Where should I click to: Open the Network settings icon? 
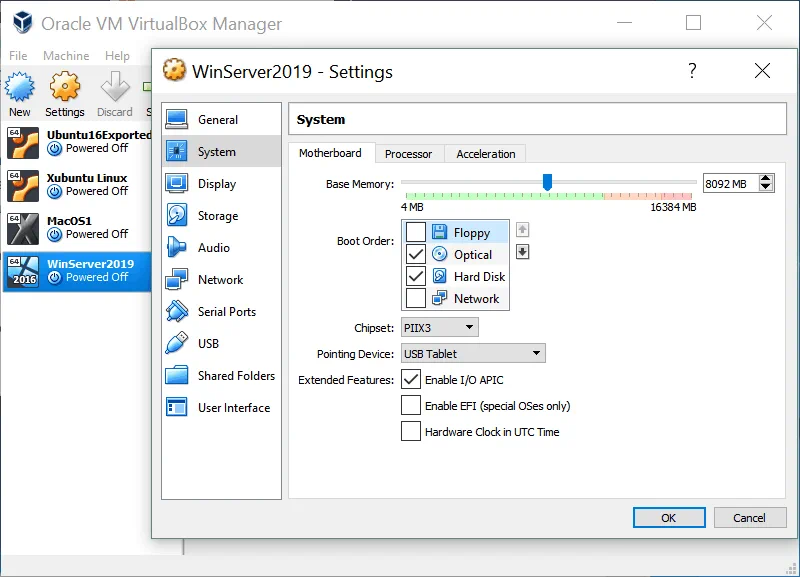pos(177,279)
